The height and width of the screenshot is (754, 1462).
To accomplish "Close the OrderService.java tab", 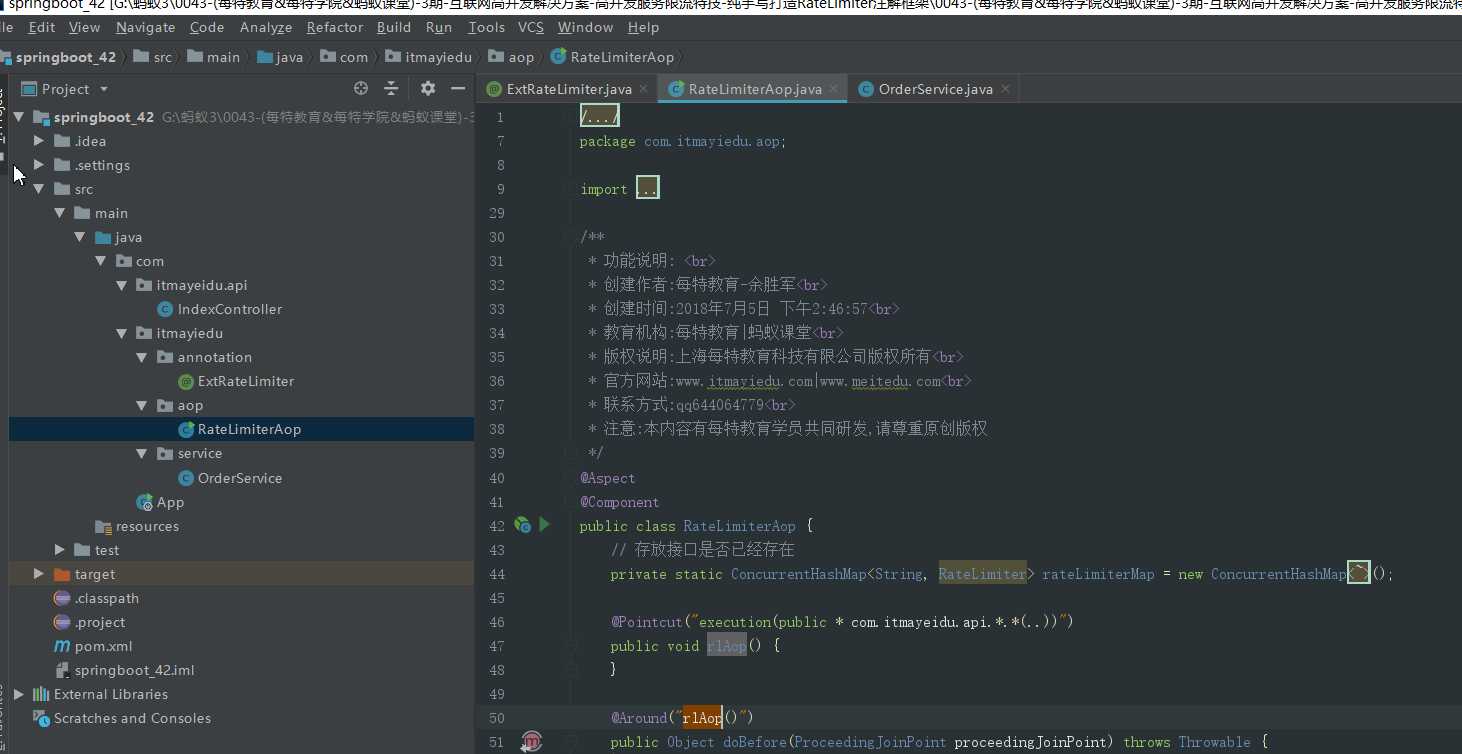I will [x=1005, y=88].
